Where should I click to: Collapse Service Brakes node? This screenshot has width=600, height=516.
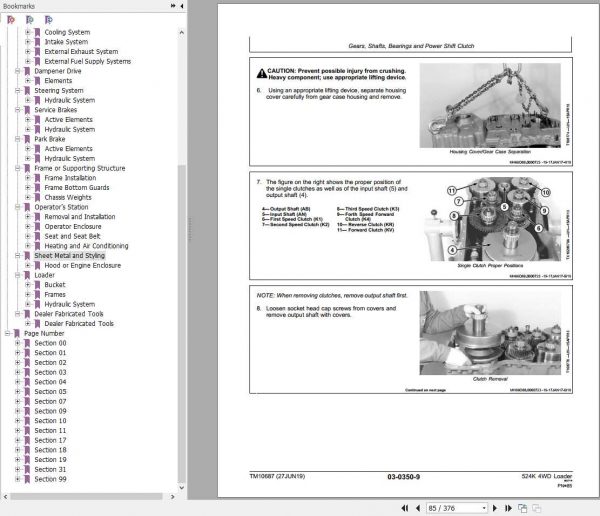pos(18,110)
